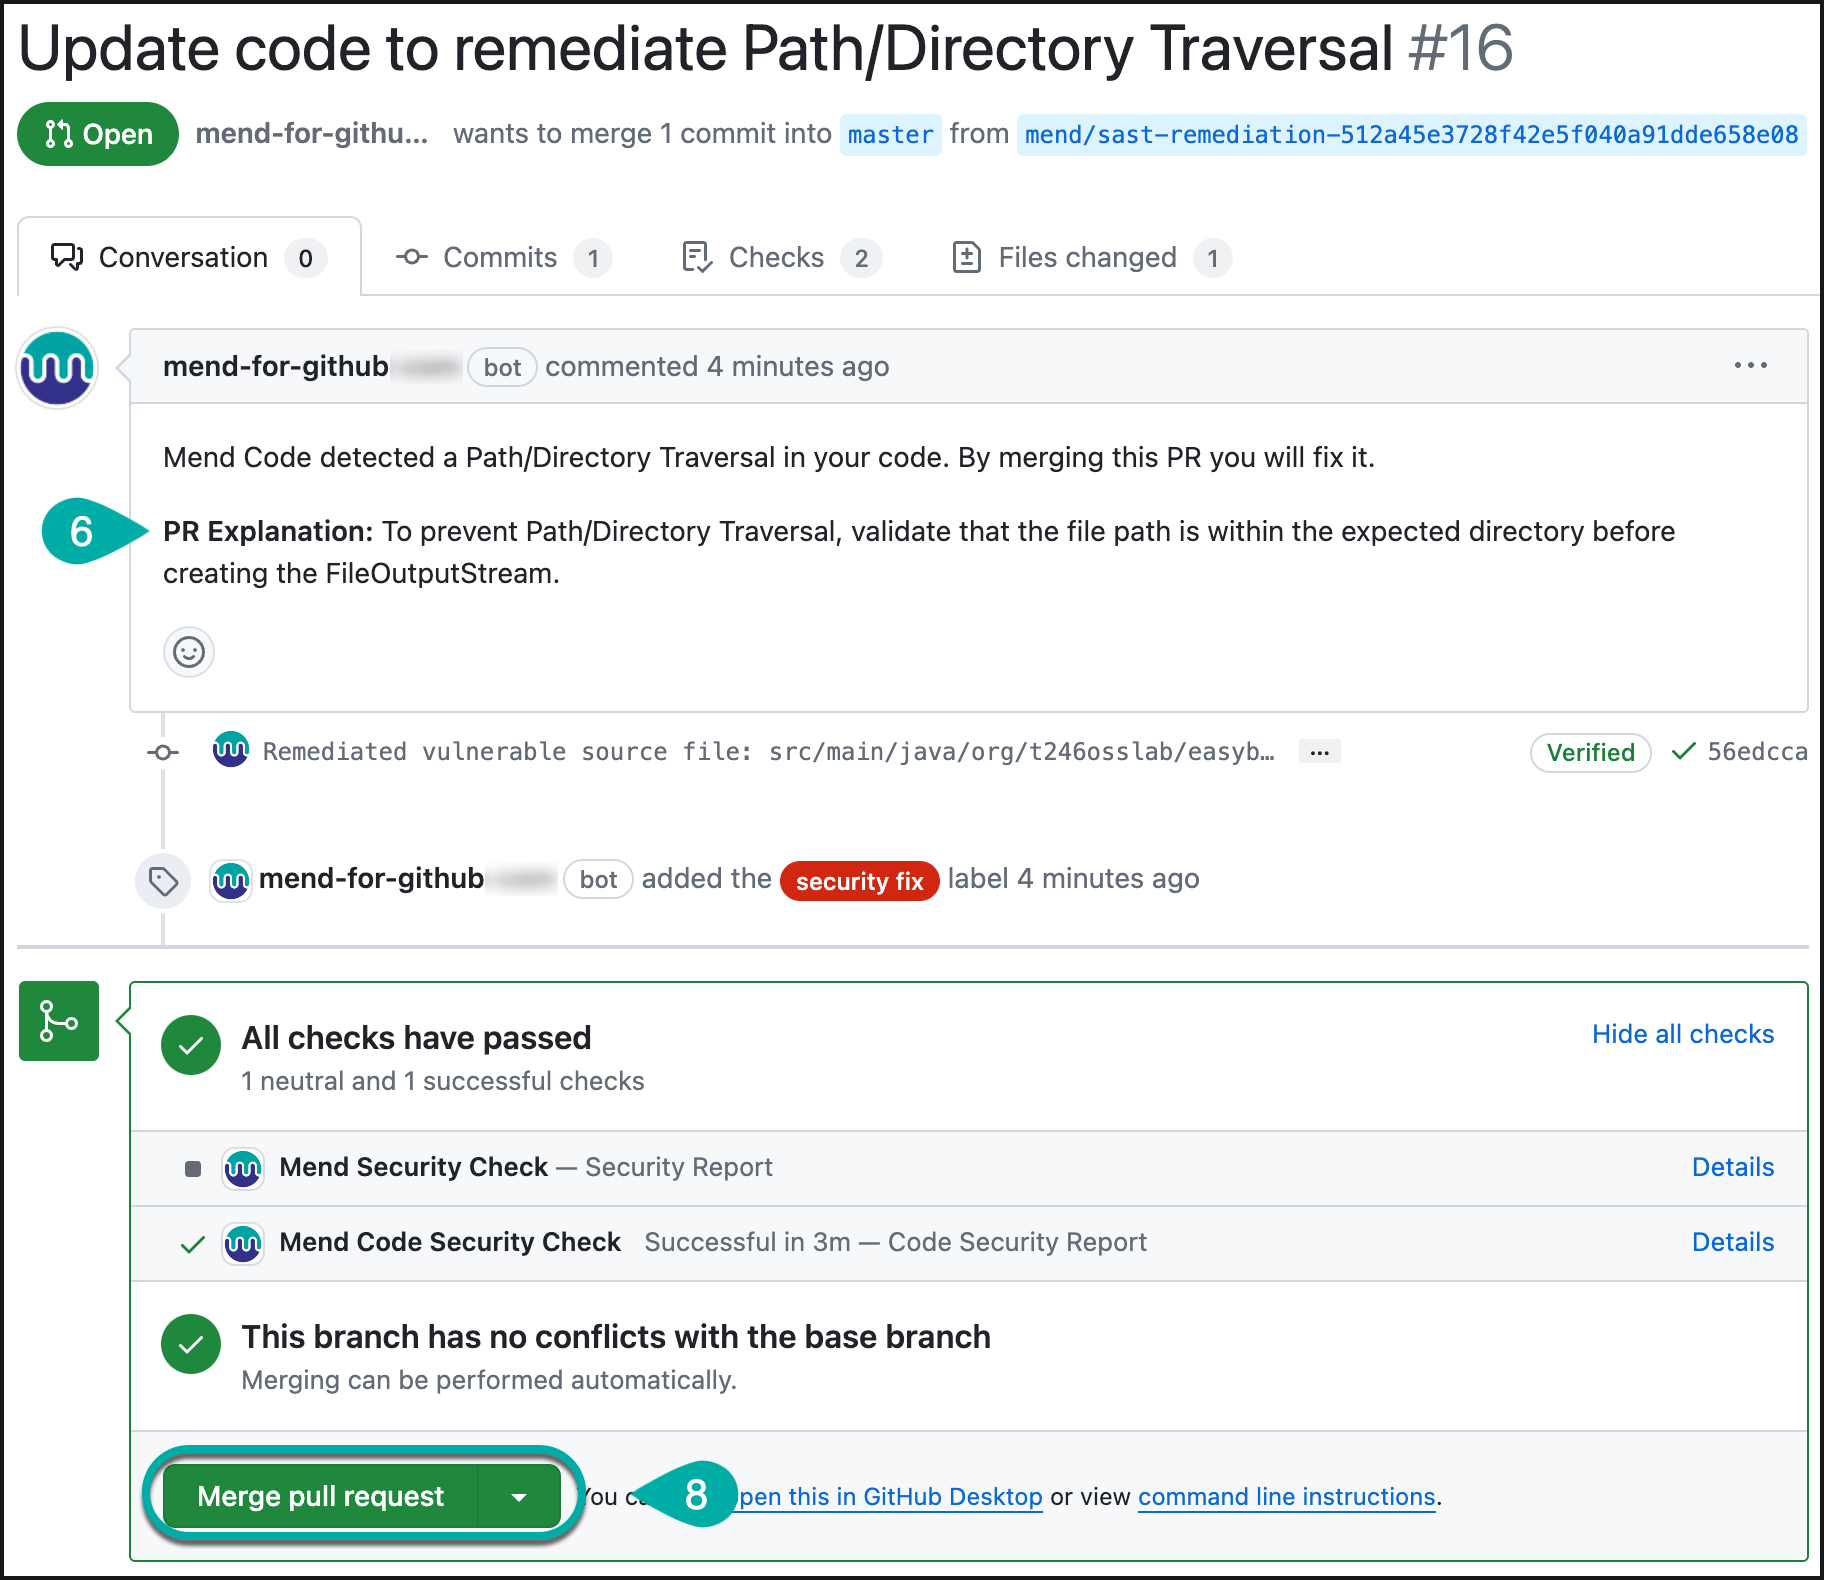Click the mend-for-github avatar beside comment
The image size is (1824, 1580).
coord(57,368)
